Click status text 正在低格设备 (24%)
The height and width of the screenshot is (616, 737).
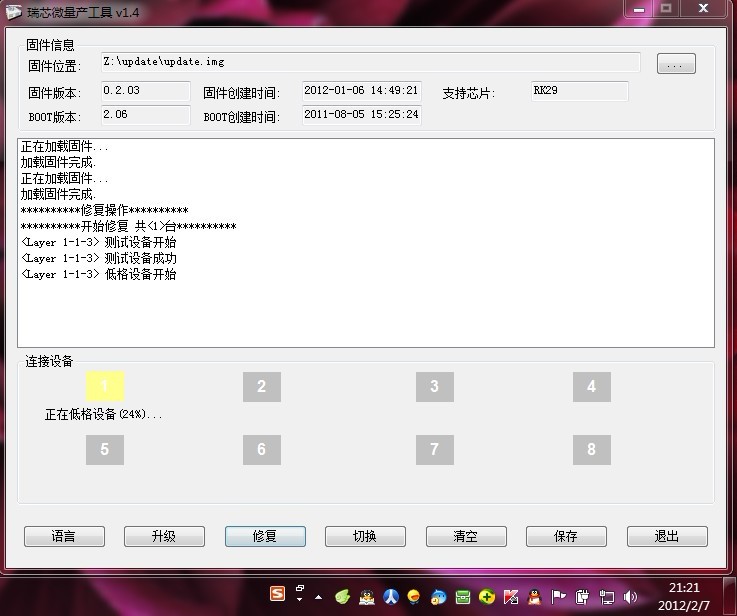tap(103, 414)
